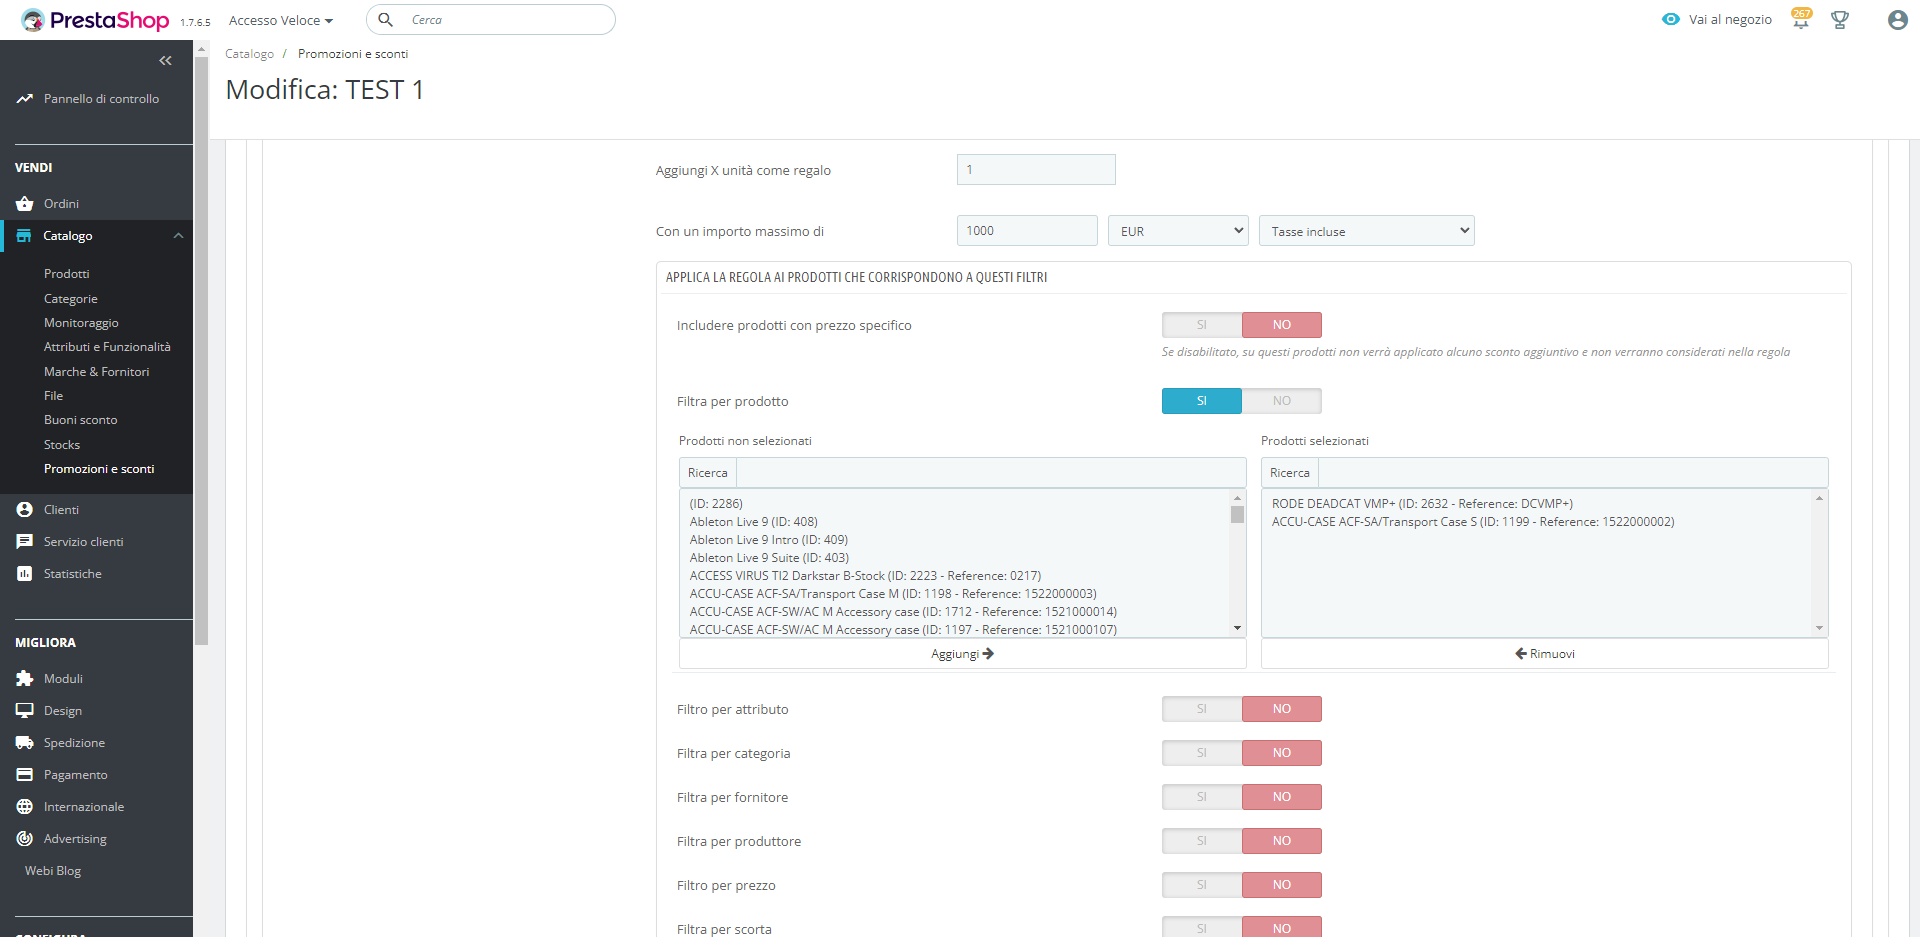The width and height of the screenshot is (1920, 937).
Task: Enable SI for Filtra per scorta
Action: click(x=1202, y=928)
